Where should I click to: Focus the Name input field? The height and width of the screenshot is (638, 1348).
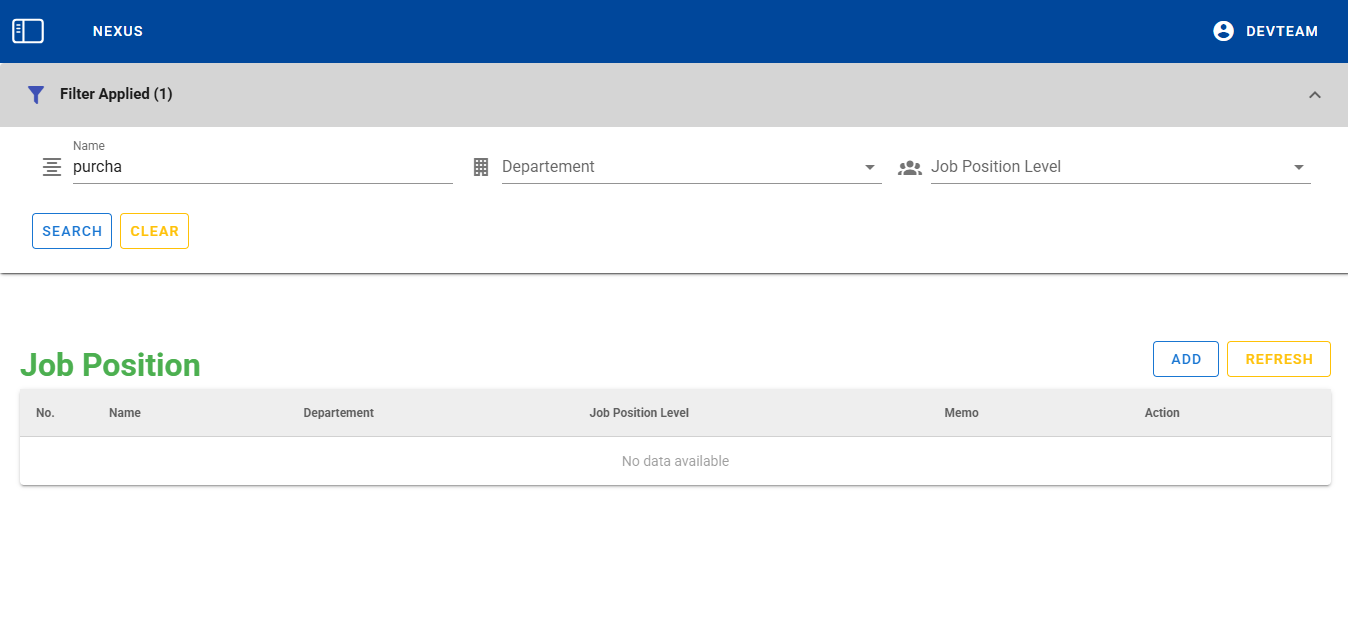tap(262, 167)
